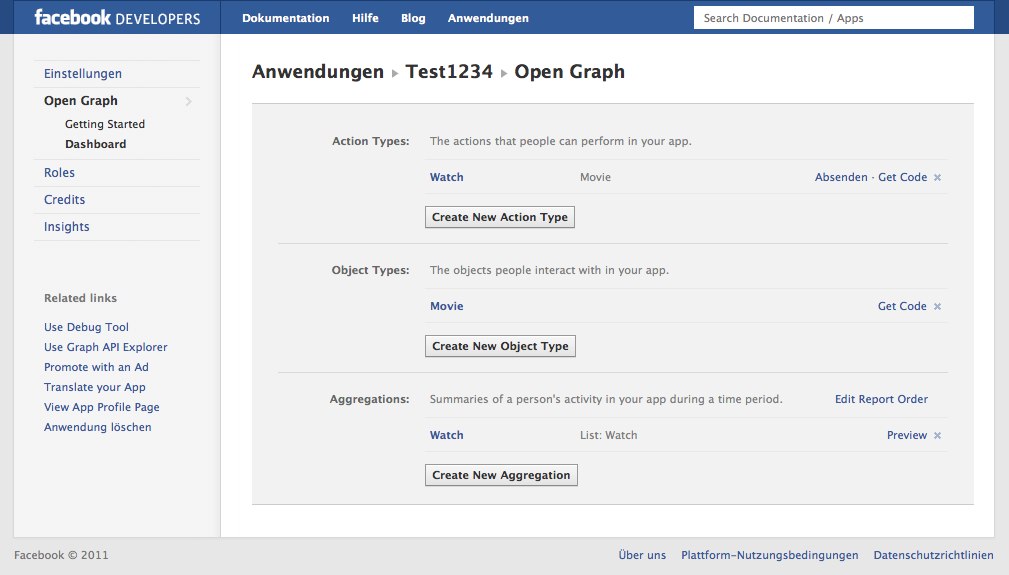
Task: Open the Use Graph API Explorer link
Action: click(106, 347)
